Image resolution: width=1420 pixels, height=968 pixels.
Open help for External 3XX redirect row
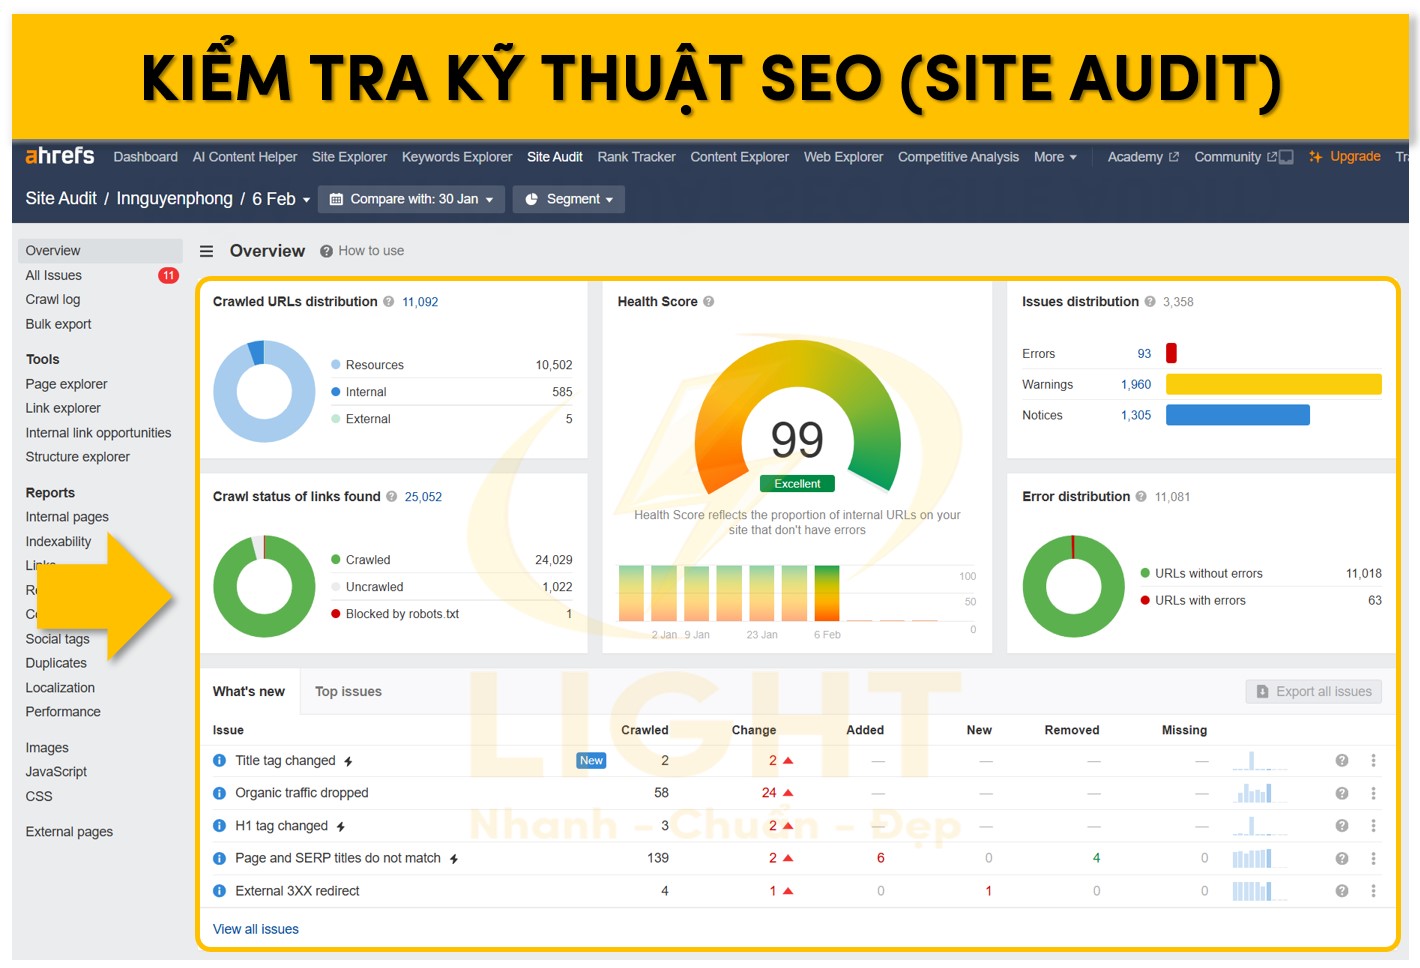click(1342, 891)
